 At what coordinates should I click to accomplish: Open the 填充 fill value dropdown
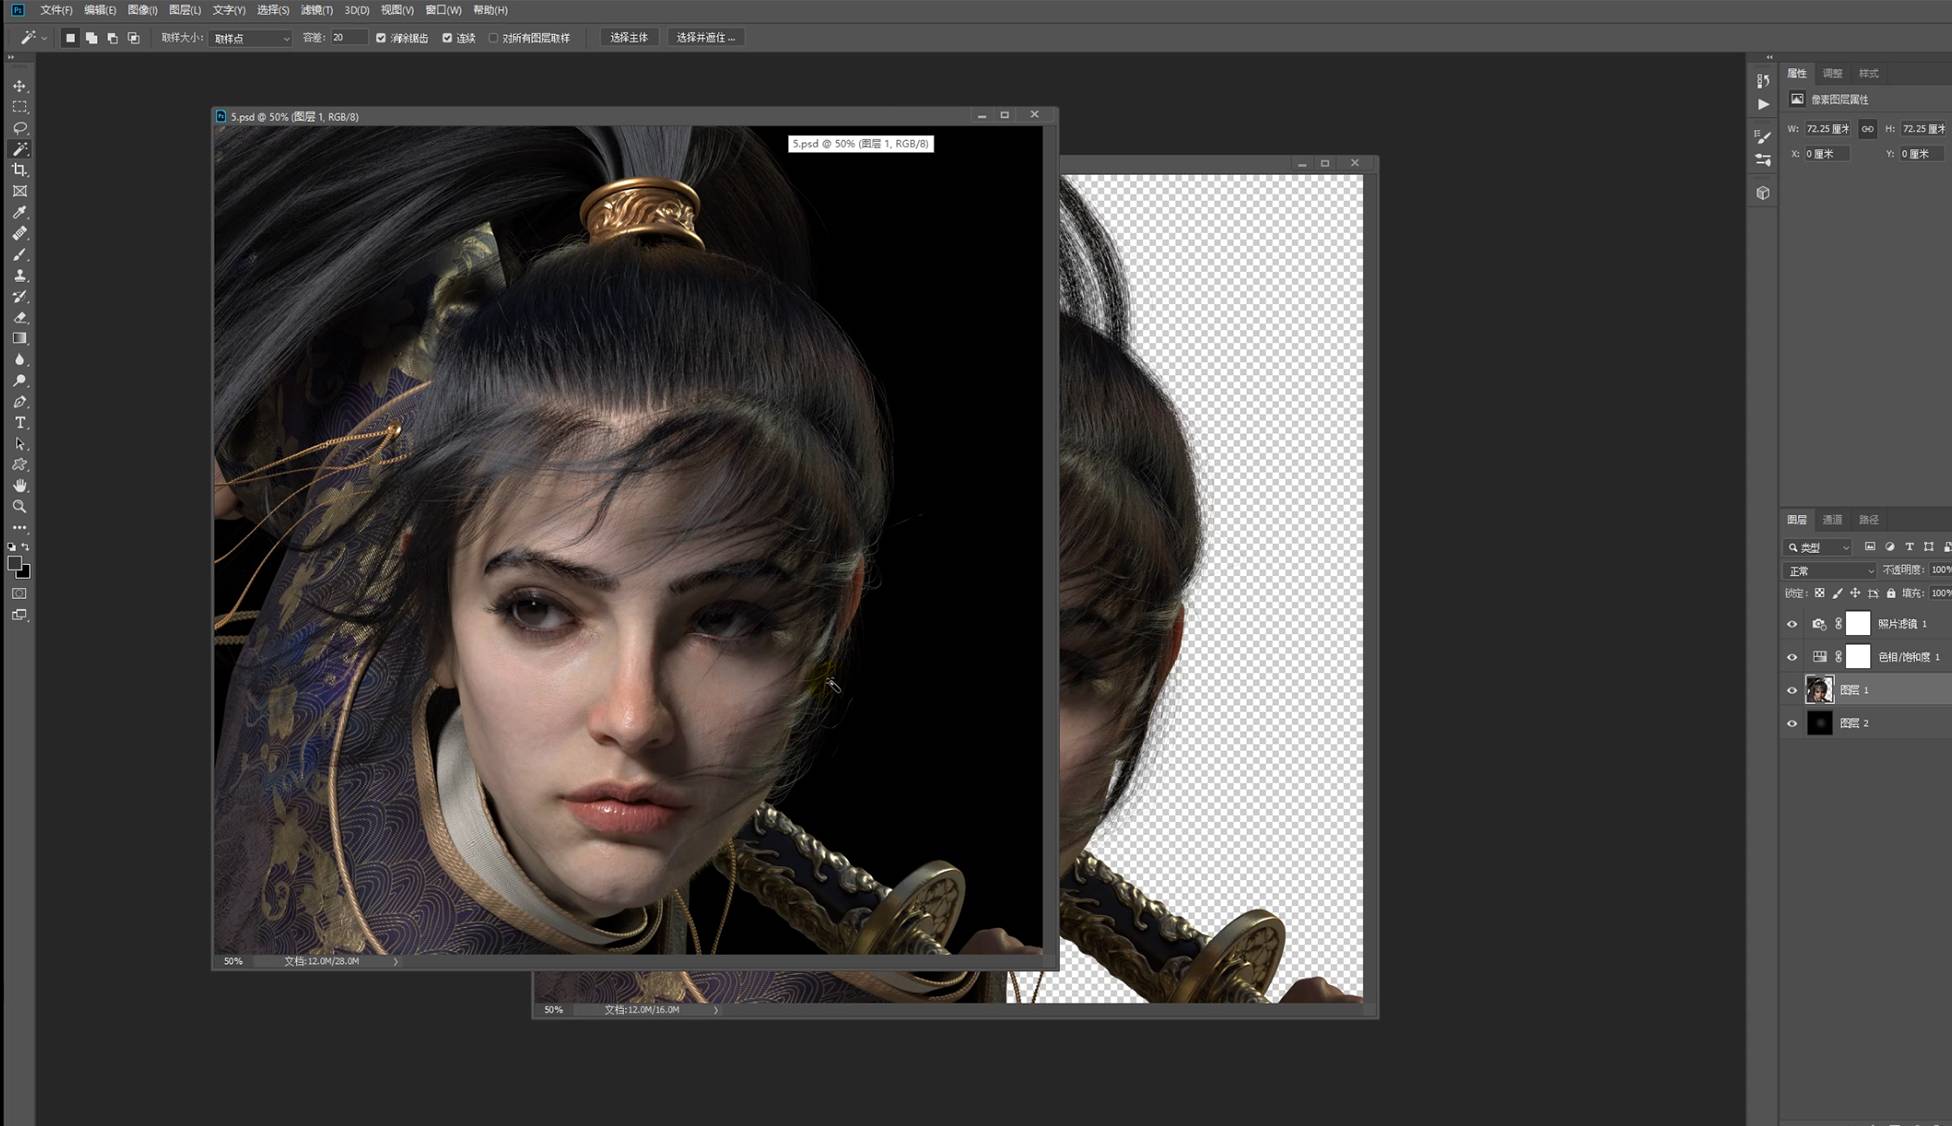click(x=1940, y=593)
